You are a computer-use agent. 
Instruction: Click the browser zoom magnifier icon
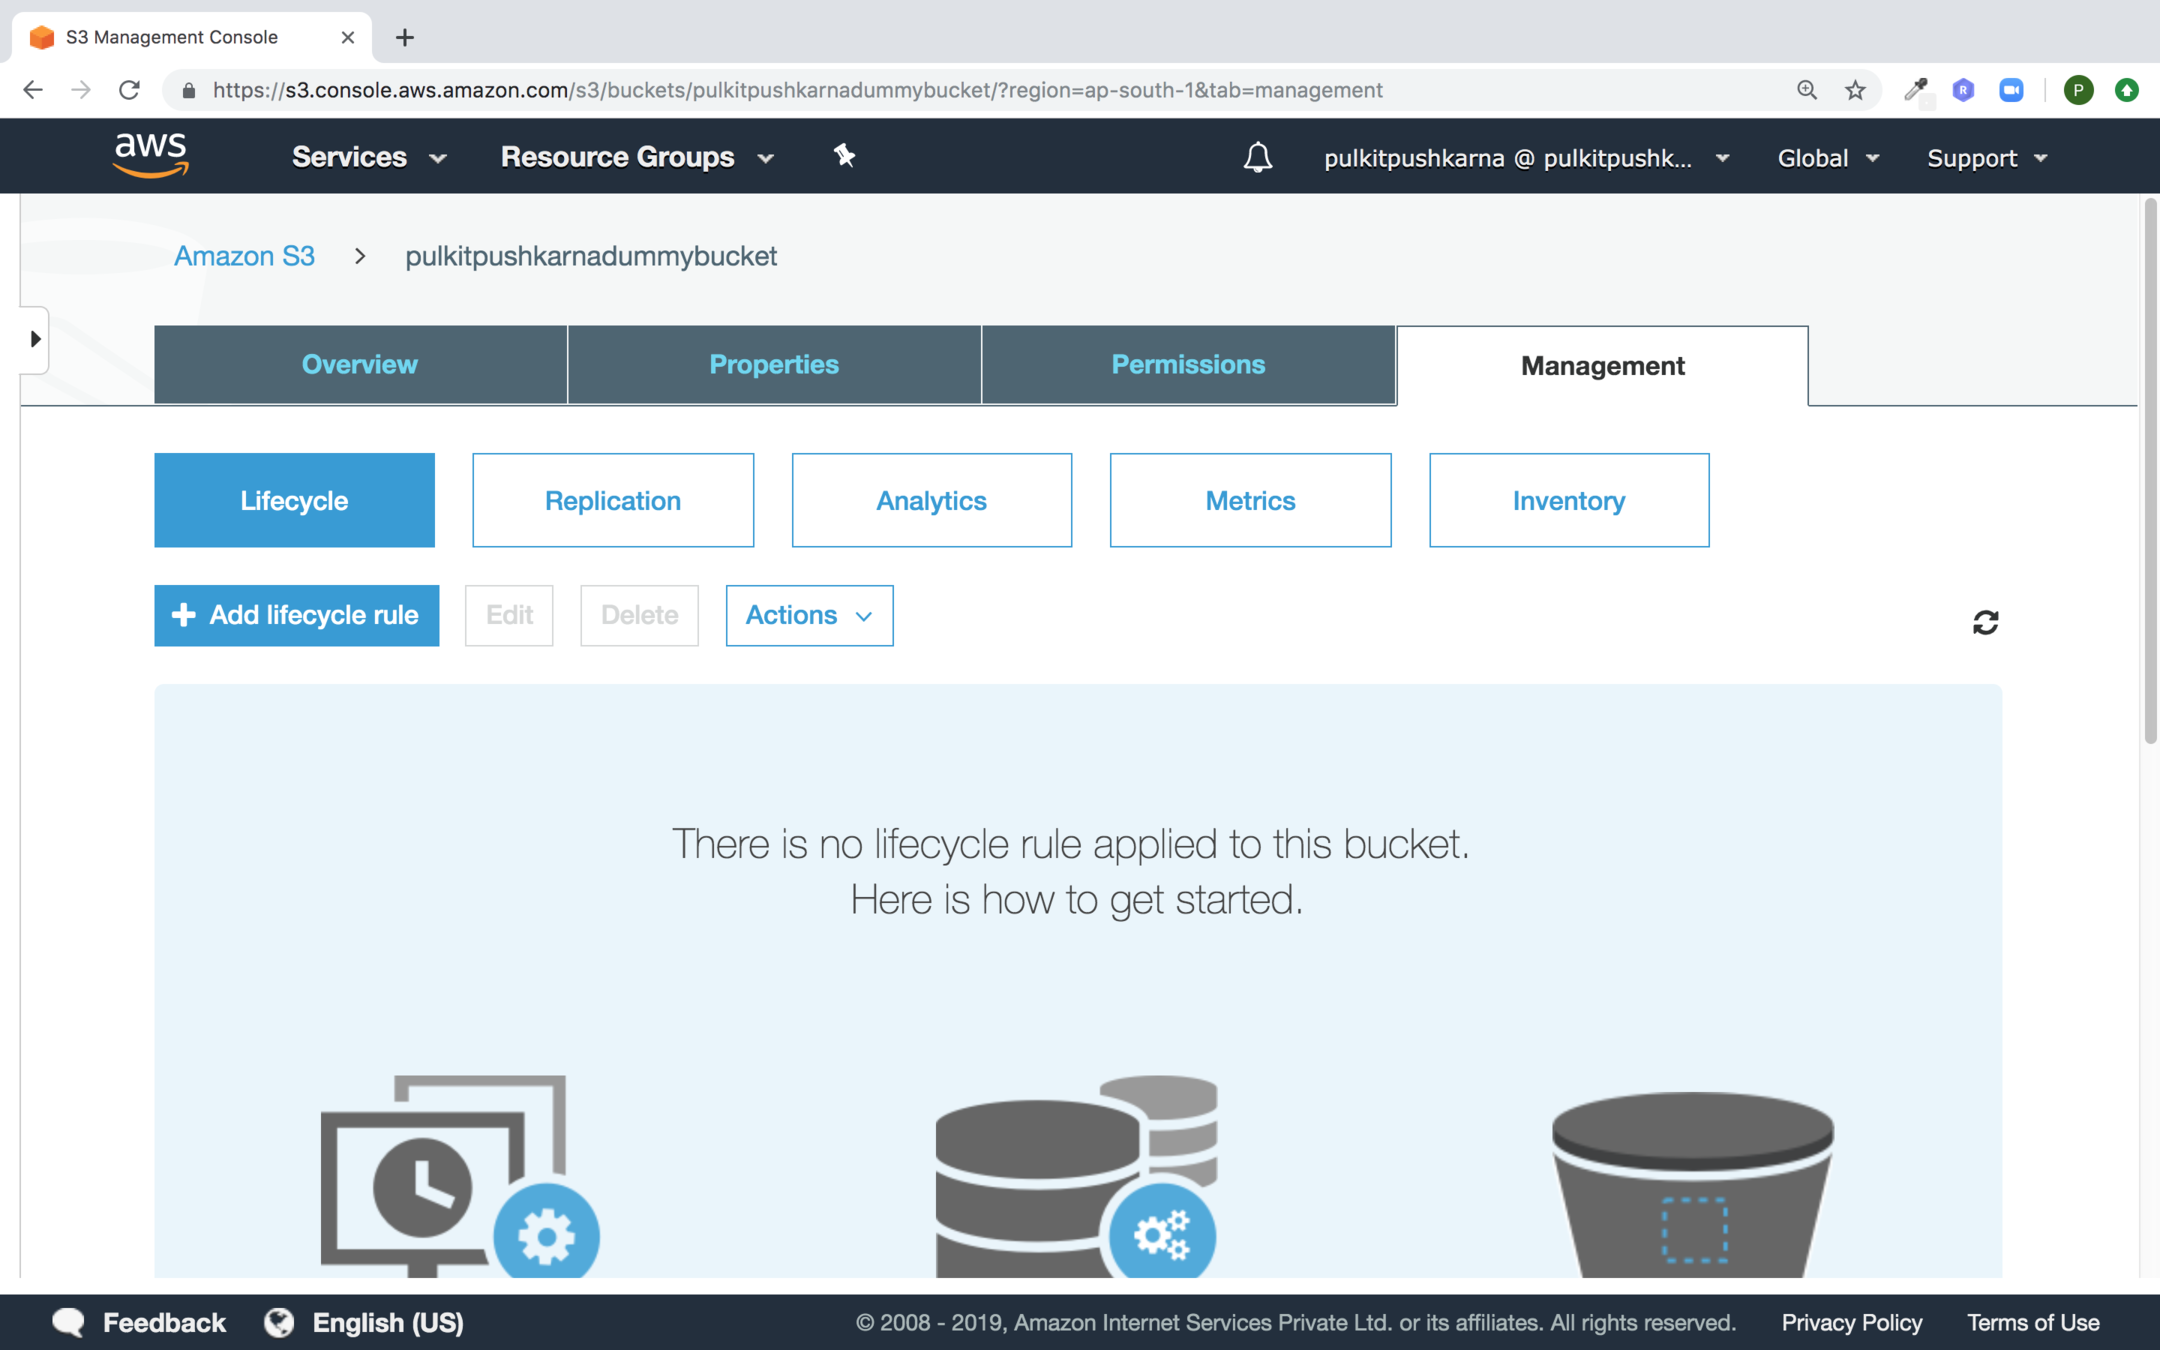pyautogui.click(x=1807, y=90)
